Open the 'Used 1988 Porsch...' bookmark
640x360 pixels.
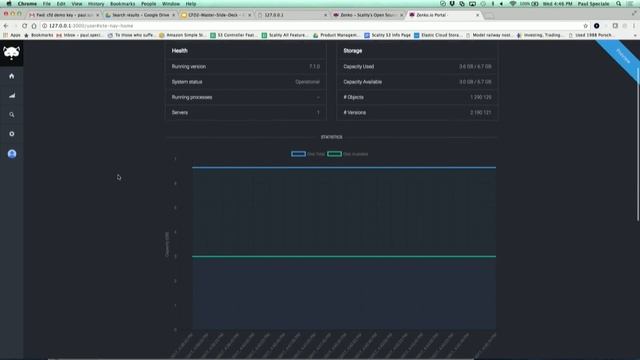[590, 35]
